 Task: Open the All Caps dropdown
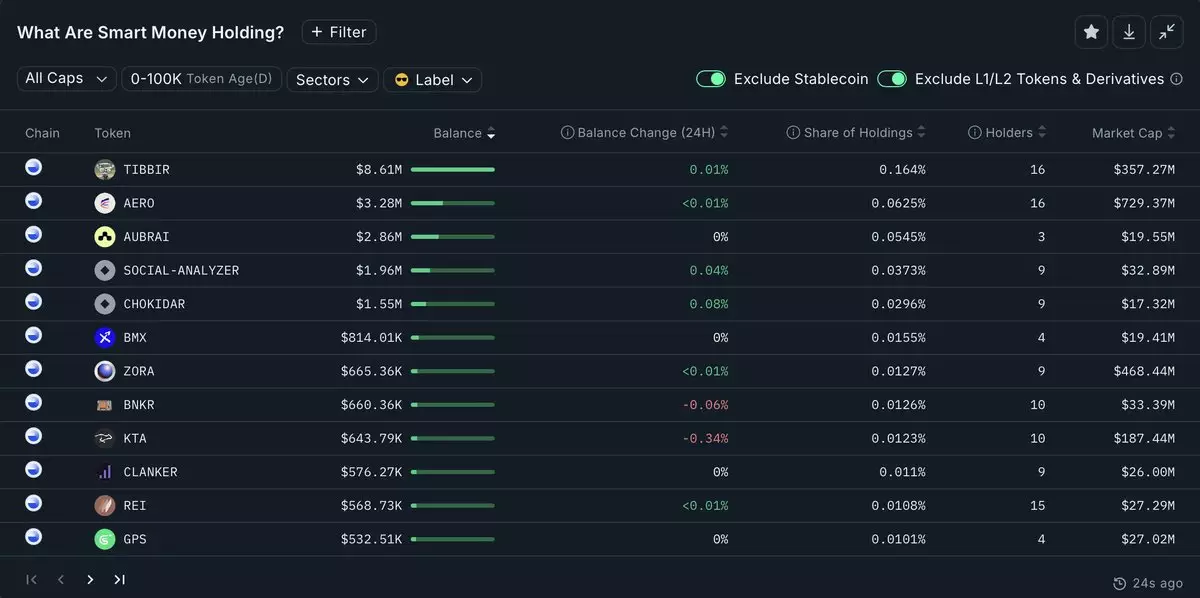click(67, 79)
